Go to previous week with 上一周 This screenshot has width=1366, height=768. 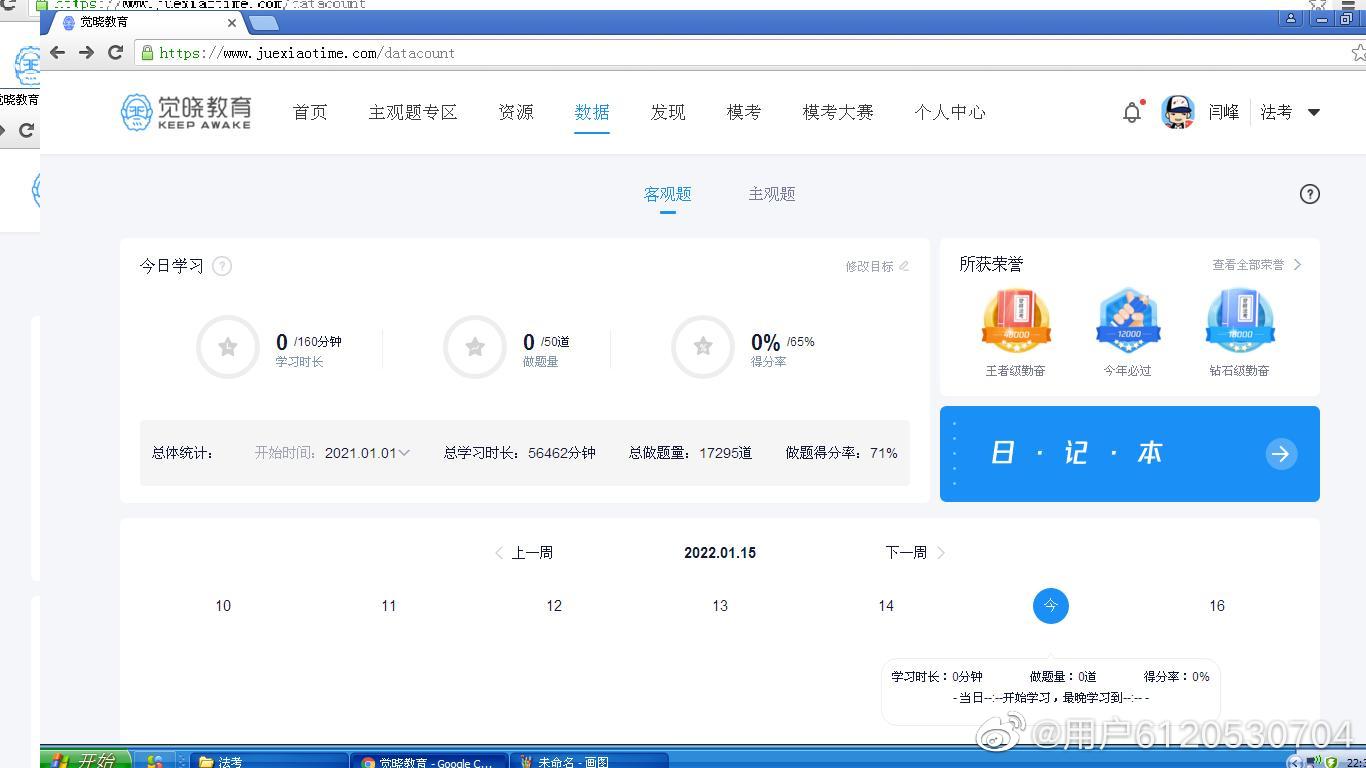524,552
